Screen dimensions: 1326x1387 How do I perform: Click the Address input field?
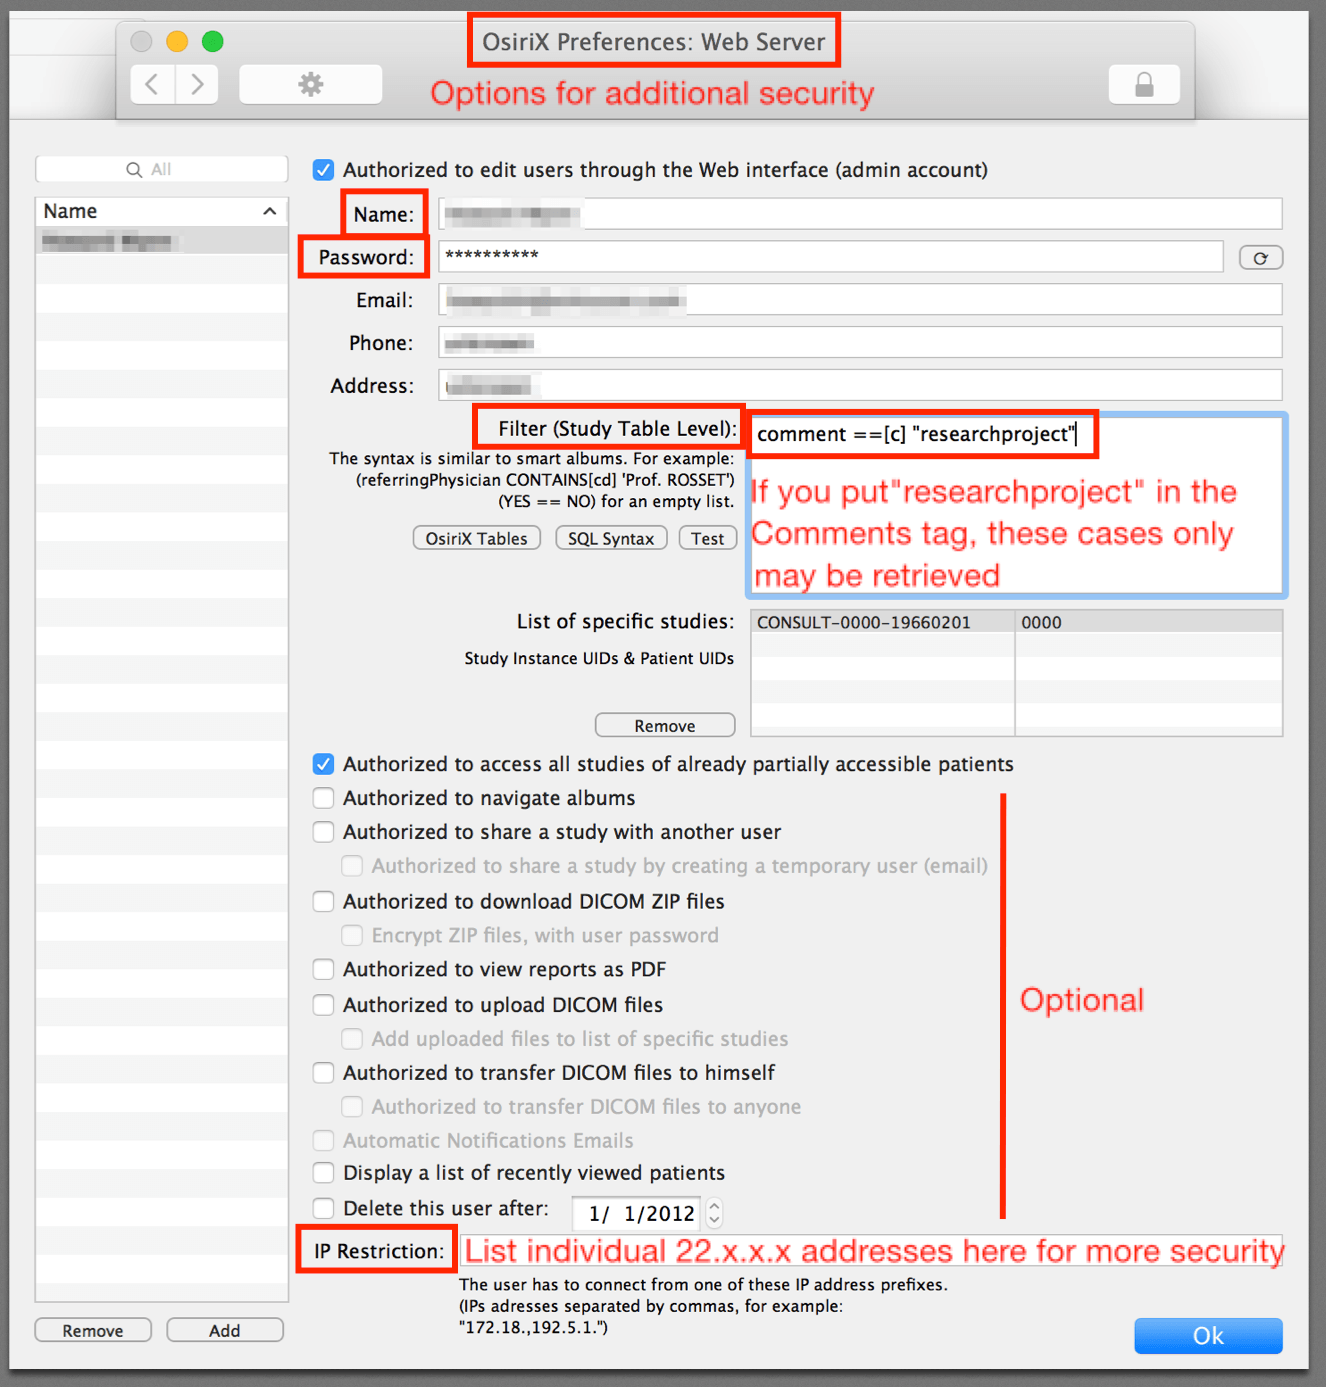tap(860, 386)
